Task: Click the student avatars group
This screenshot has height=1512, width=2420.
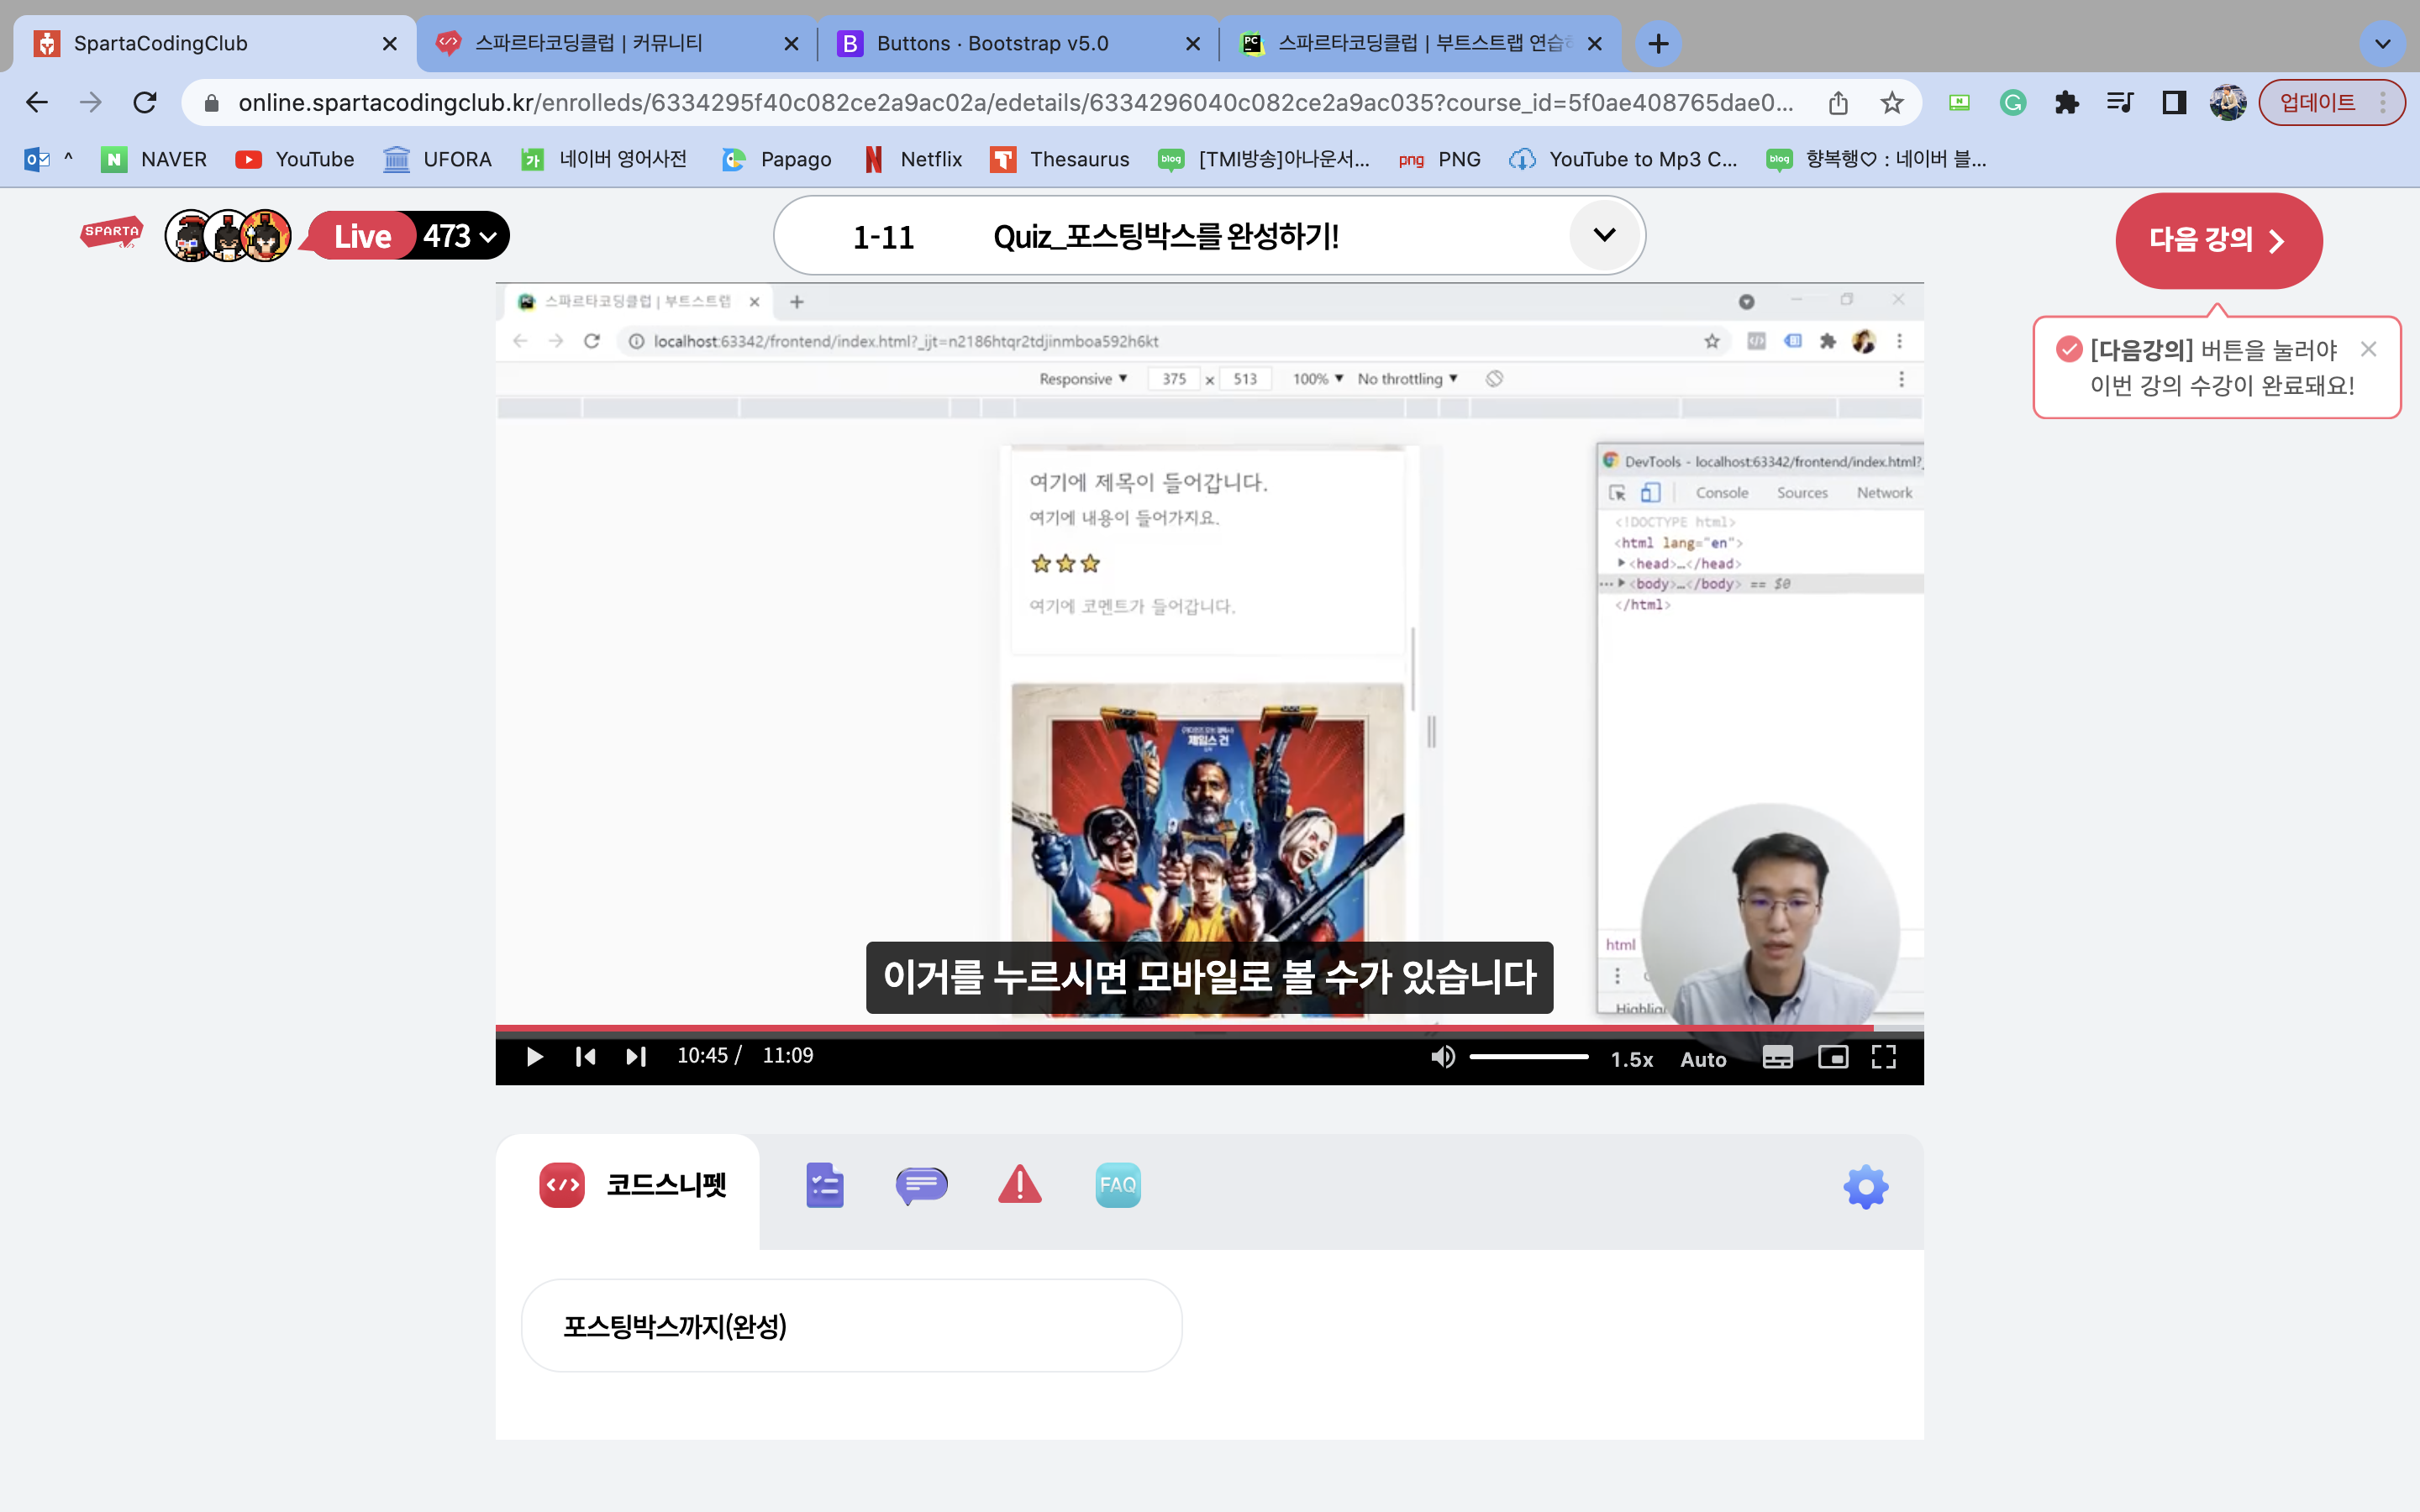Action: 228,236
